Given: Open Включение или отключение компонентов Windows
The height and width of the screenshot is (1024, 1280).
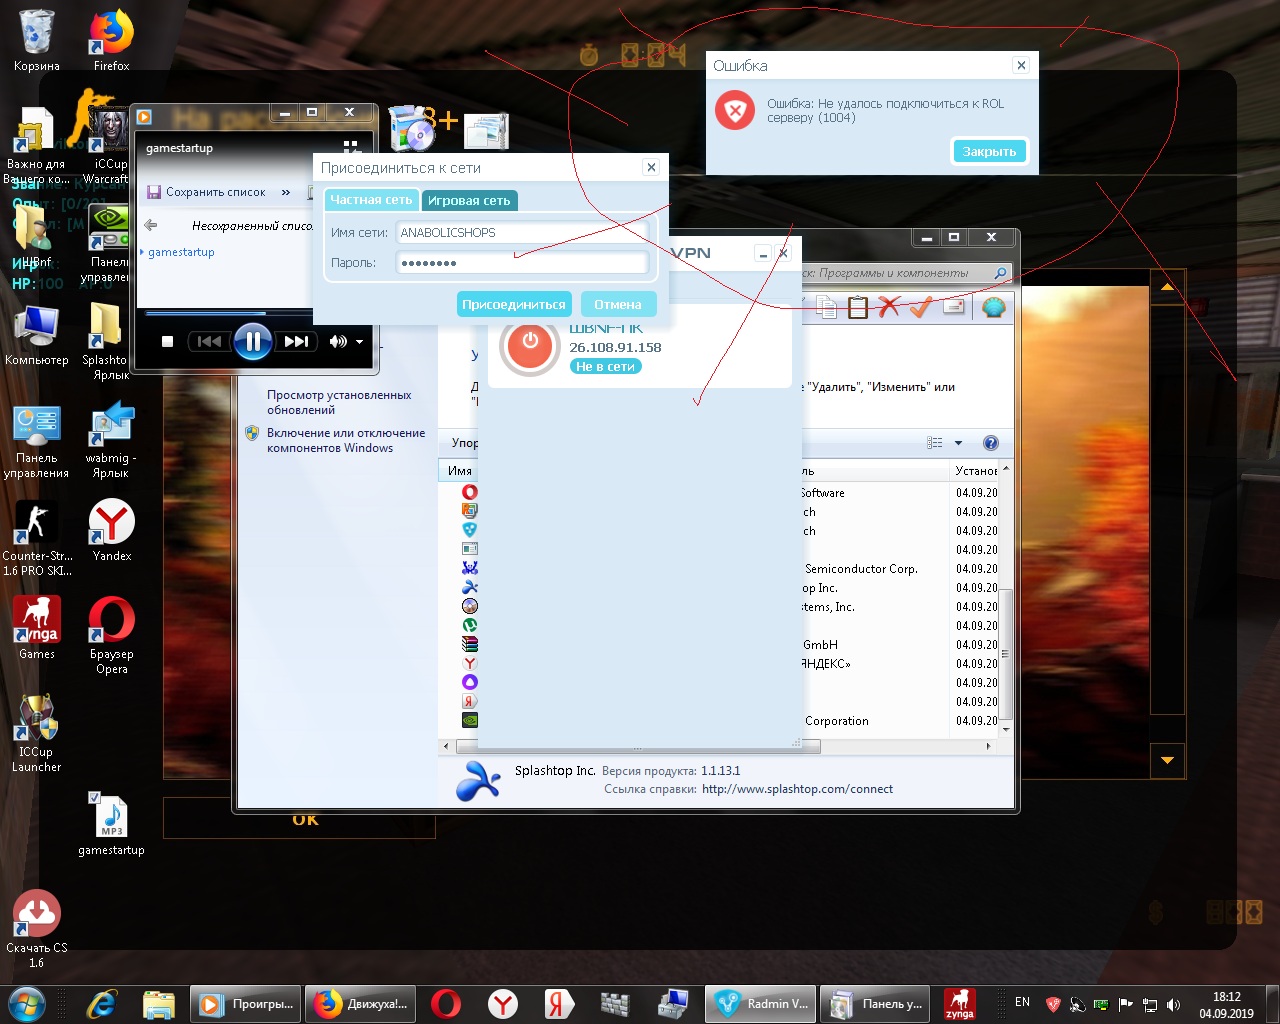Looking at the screenshot, I should pos(346,440).
